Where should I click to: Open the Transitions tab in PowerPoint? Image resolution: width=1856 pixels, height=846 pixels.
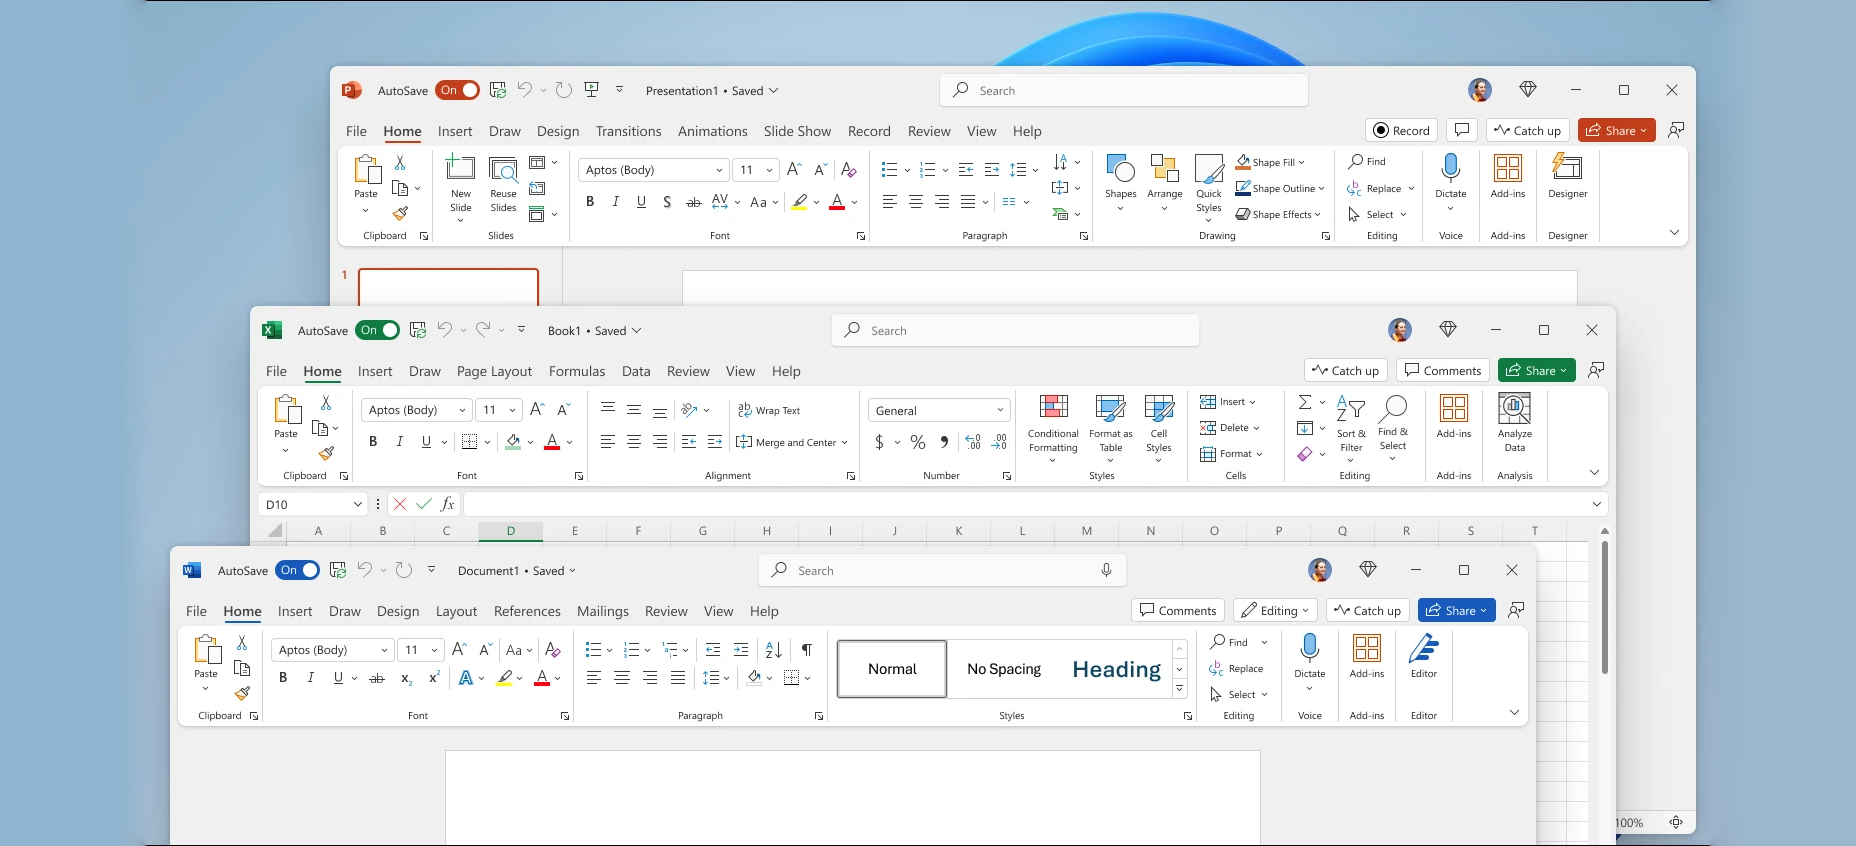628,131
